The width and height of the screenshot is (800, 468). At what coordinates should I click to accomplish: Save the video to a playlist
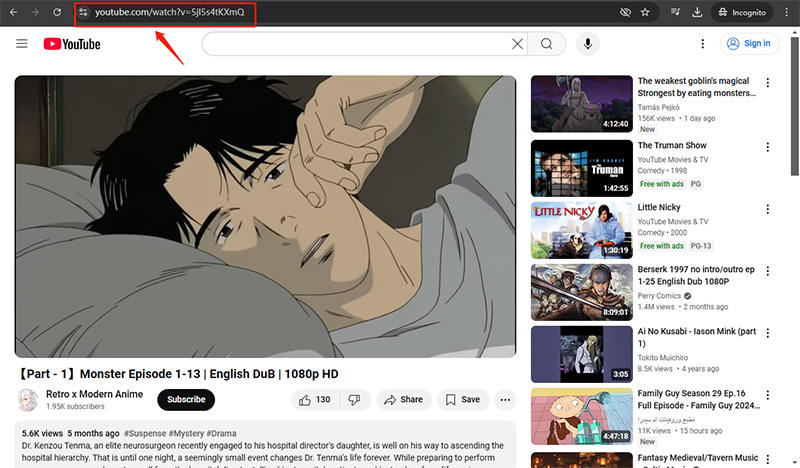(x=463, y=400)
